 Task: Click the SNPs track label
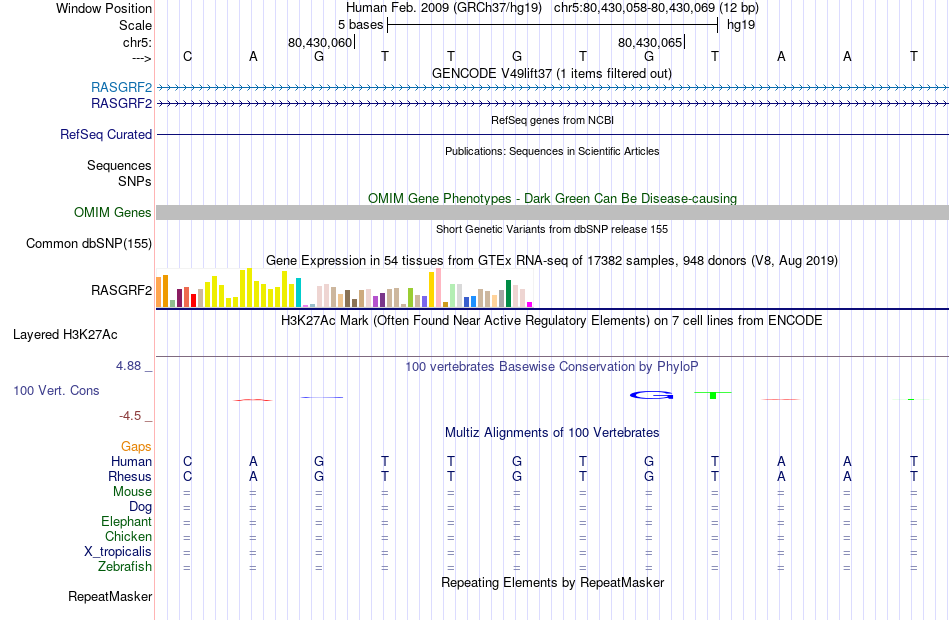coord(135,181)
